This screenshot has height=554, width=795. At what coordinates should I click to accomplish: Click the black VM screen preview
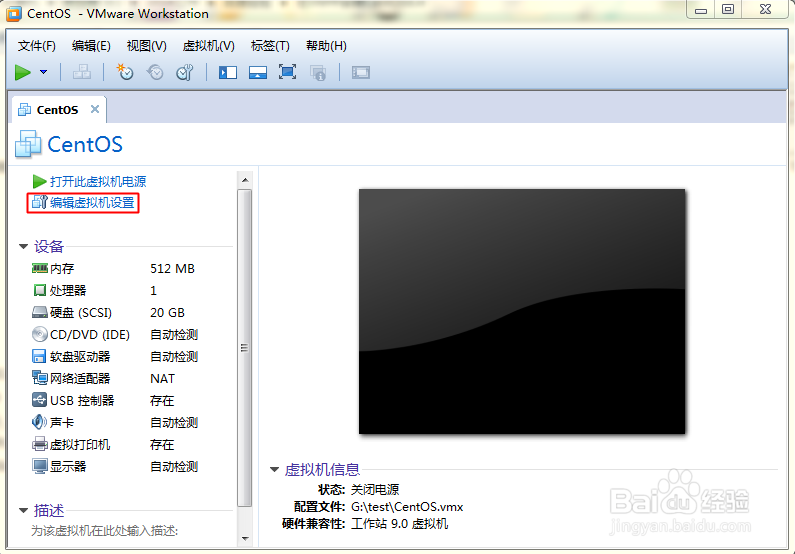[522, 312]
